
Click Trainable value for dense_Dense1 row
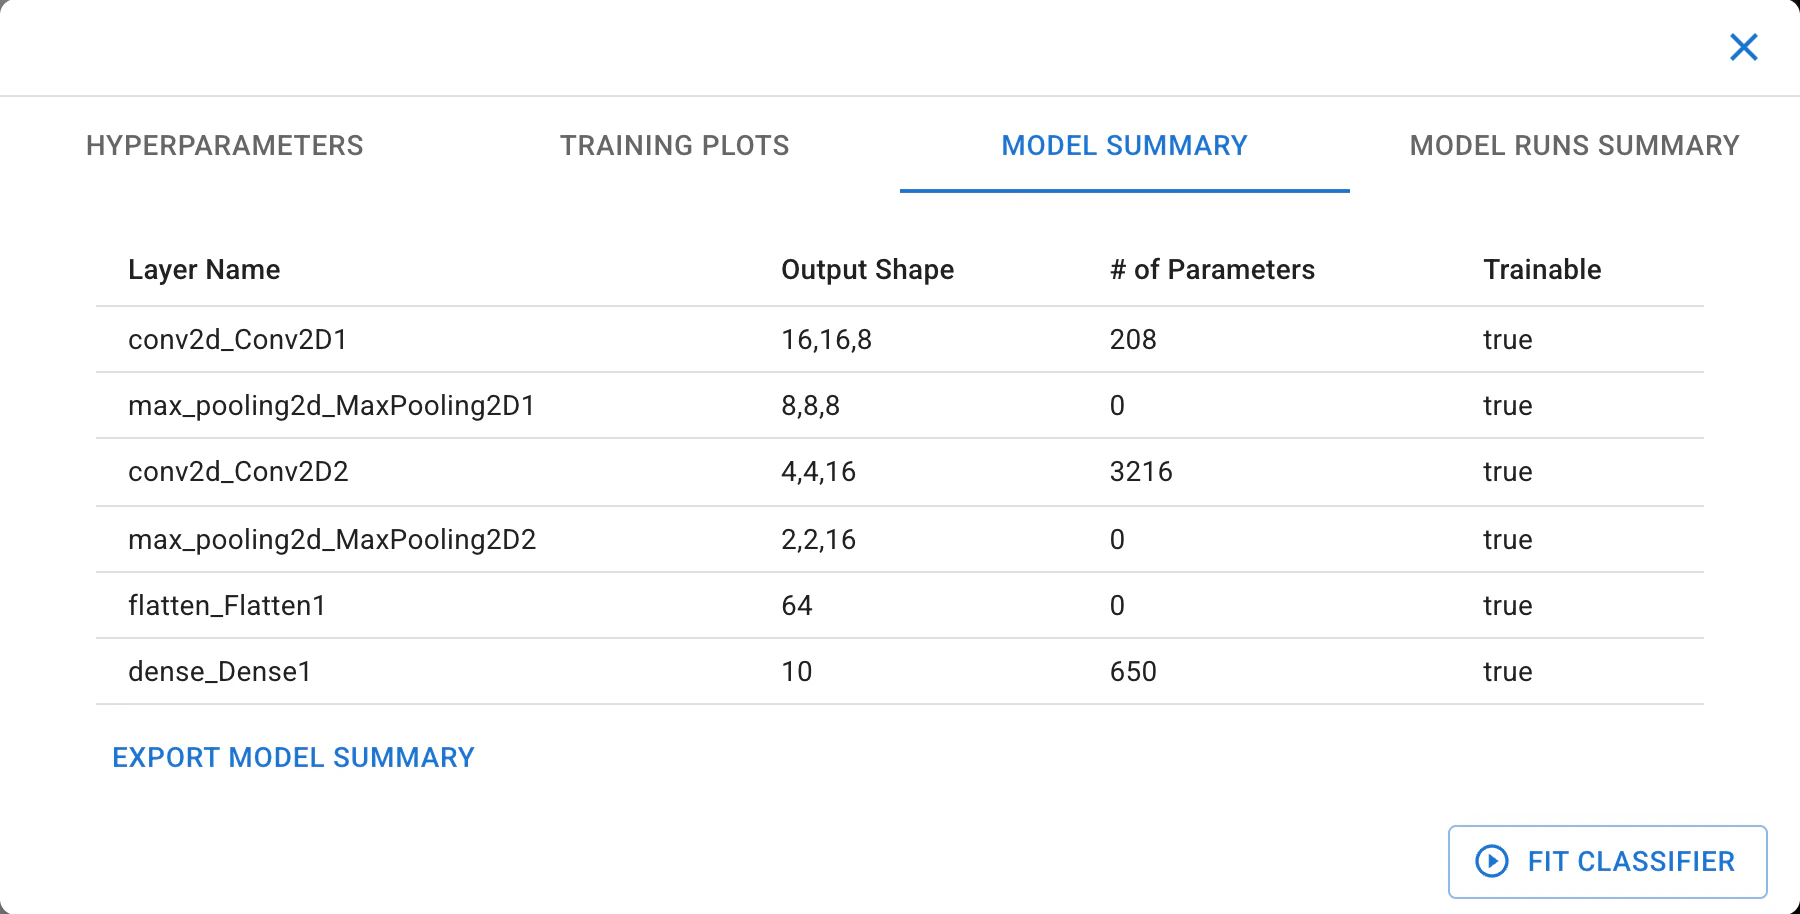[1508, 672]
